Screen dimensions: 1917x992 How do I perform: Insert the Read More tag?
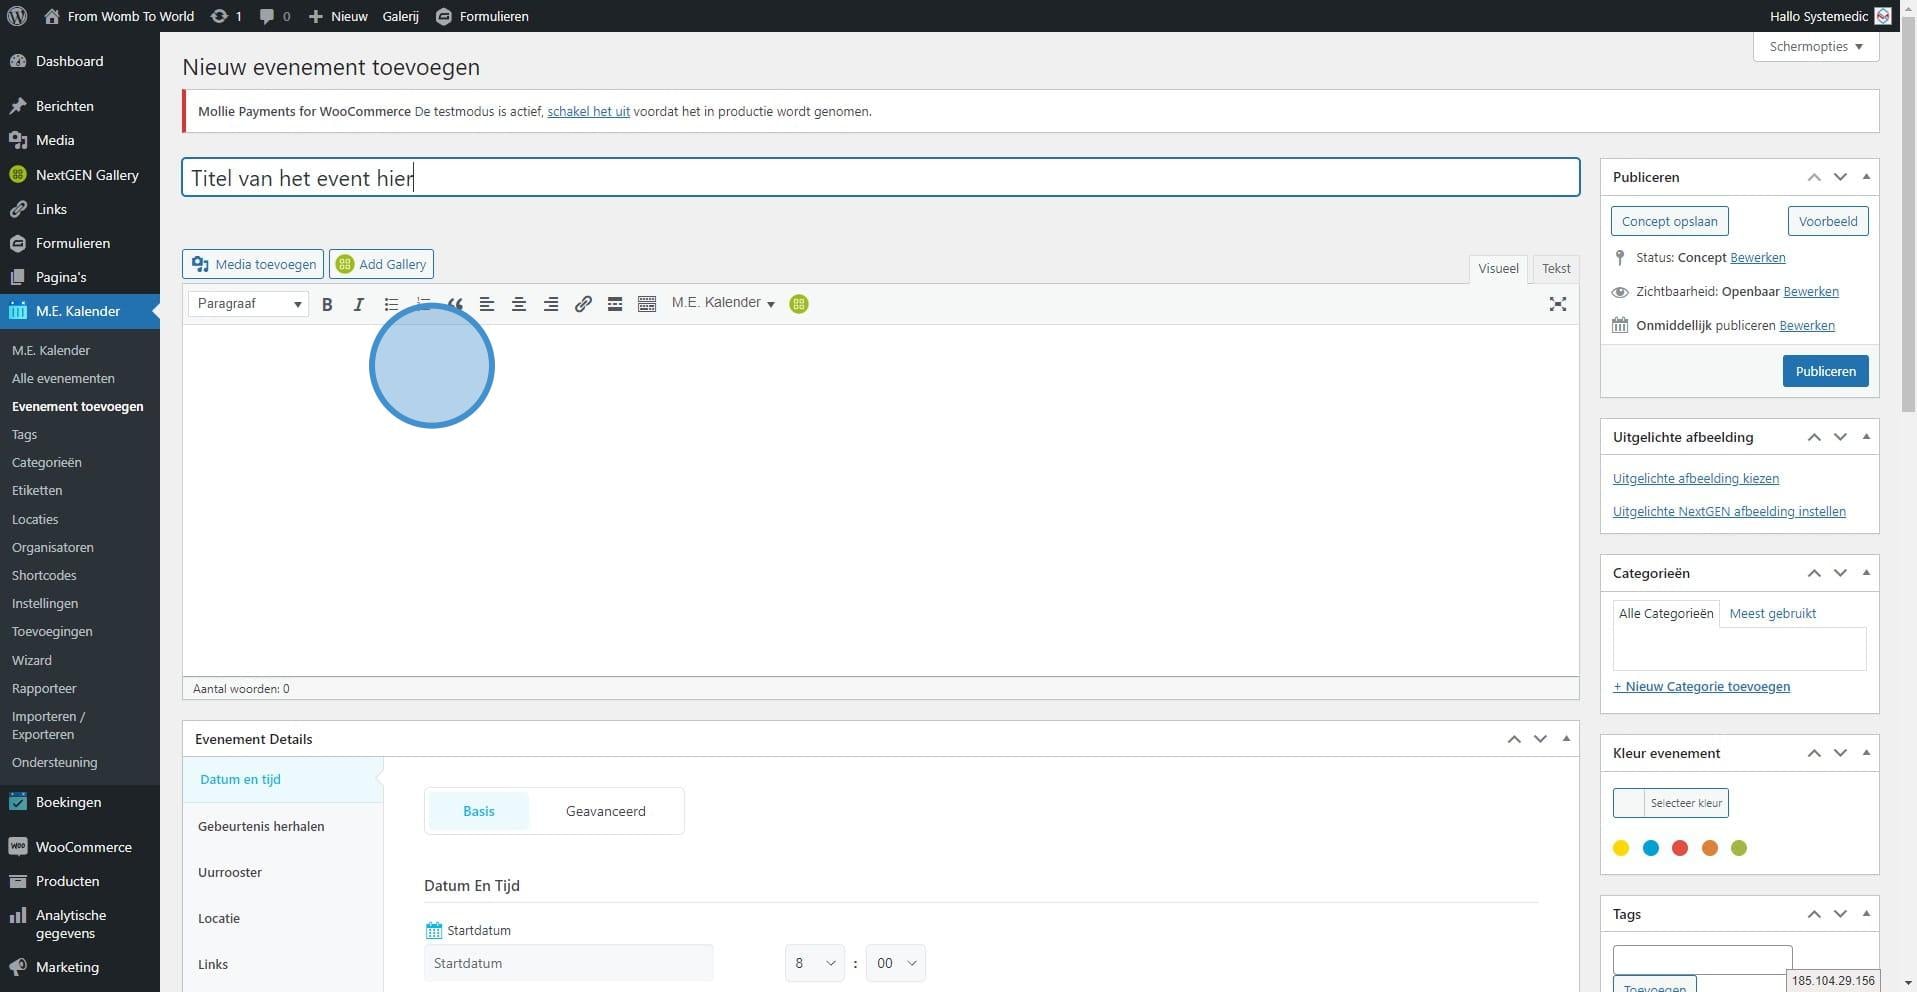615,304
